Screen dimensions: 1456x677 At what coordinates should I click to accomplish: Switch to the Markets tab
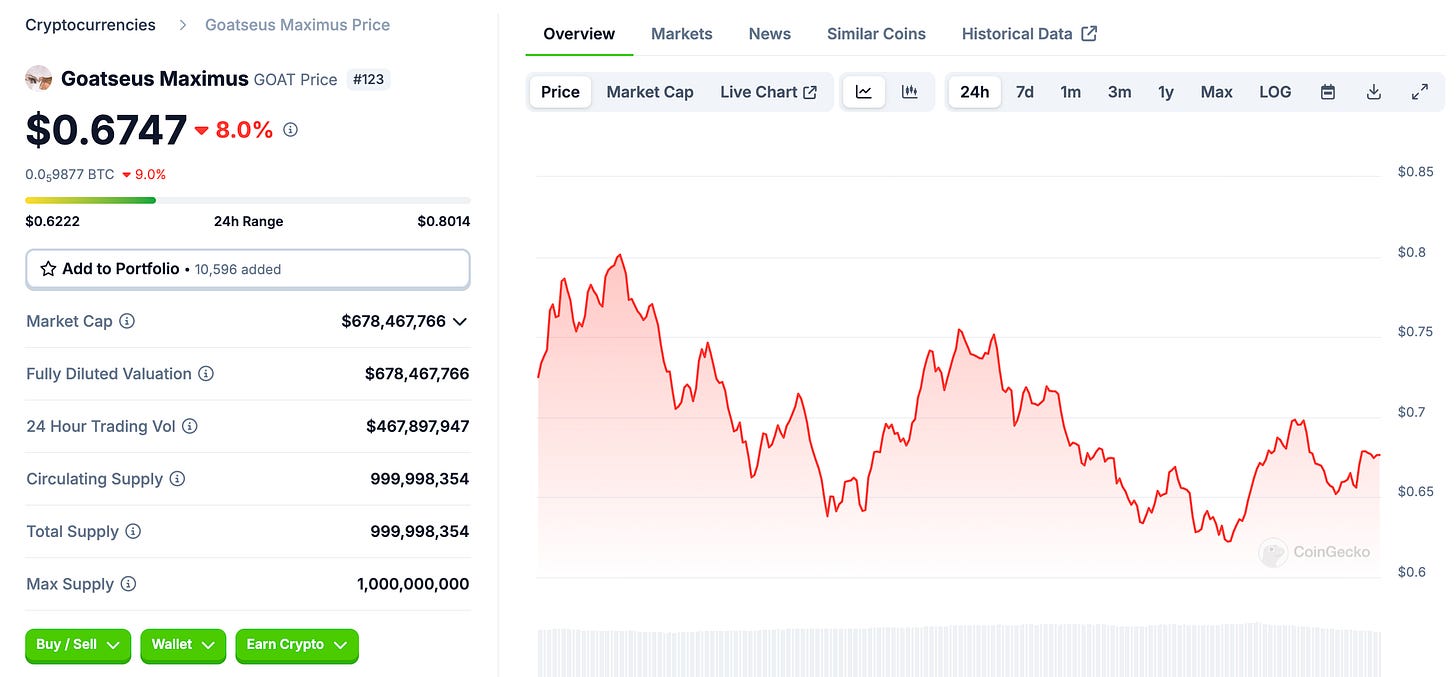click(682, 33)
